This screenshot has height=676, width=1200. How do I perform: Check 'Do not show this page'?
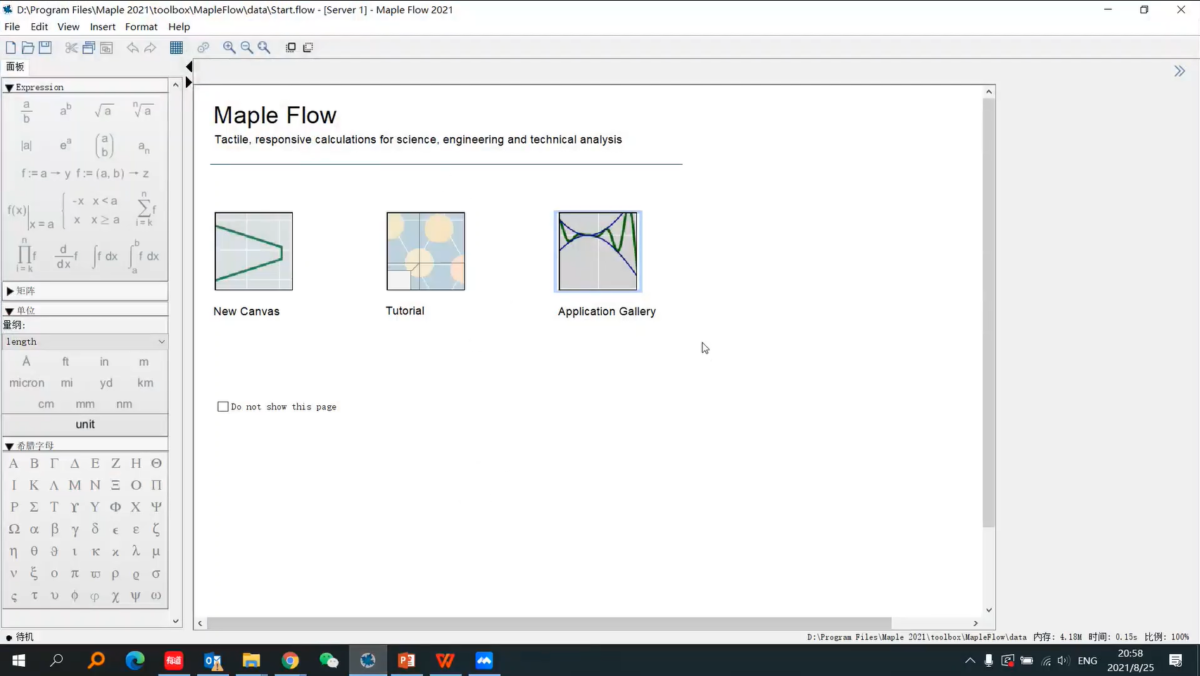click(223, 407)
